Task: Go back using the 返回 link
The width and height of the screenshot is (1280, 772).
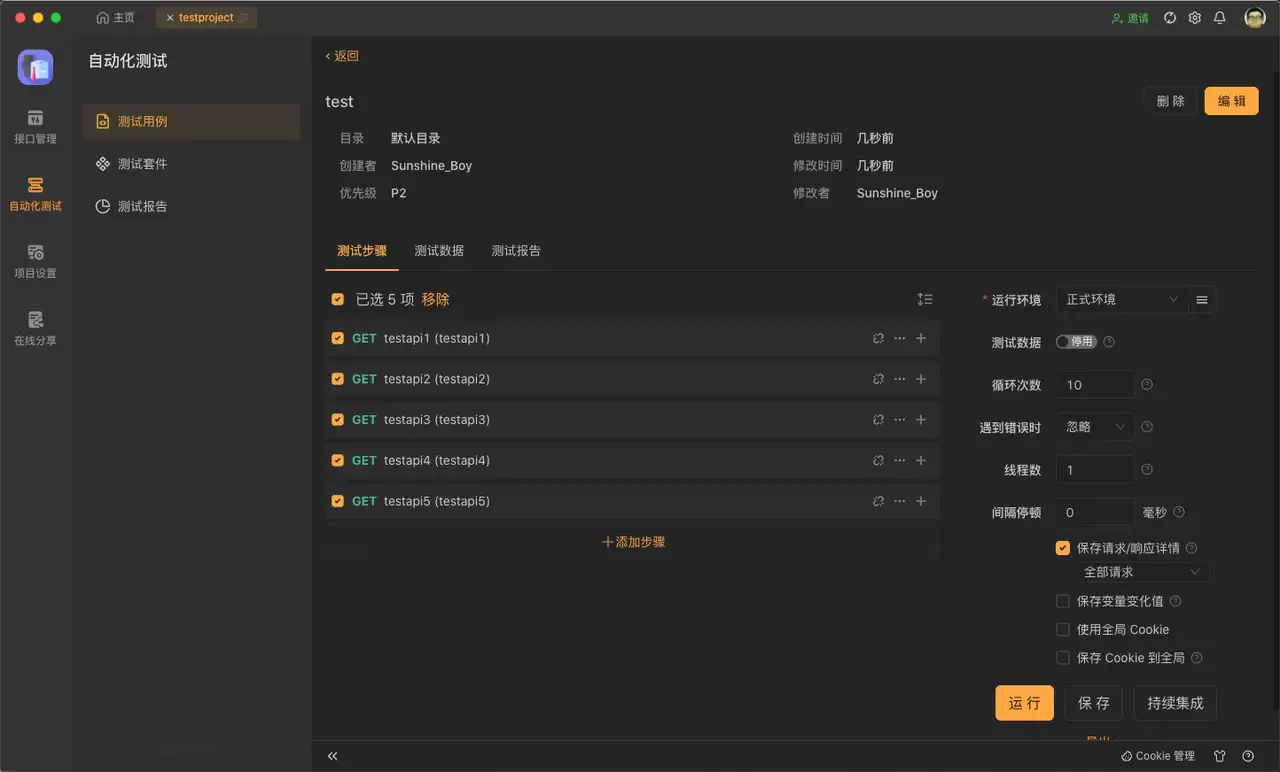Action: pos(342,57)
